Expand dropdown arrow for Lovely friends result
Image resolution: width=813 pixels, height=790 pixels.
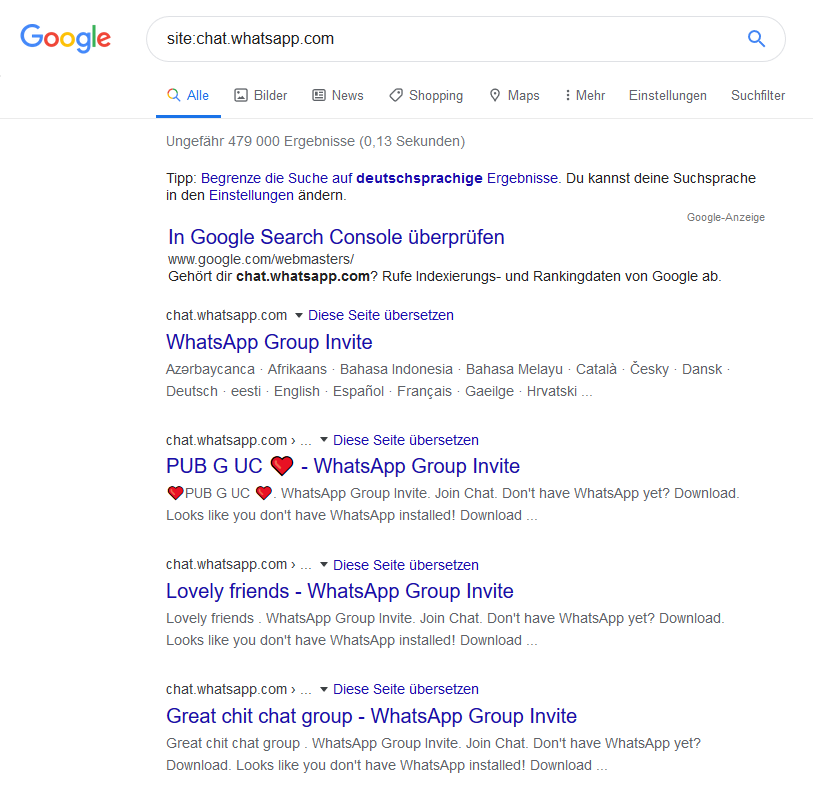324,564
